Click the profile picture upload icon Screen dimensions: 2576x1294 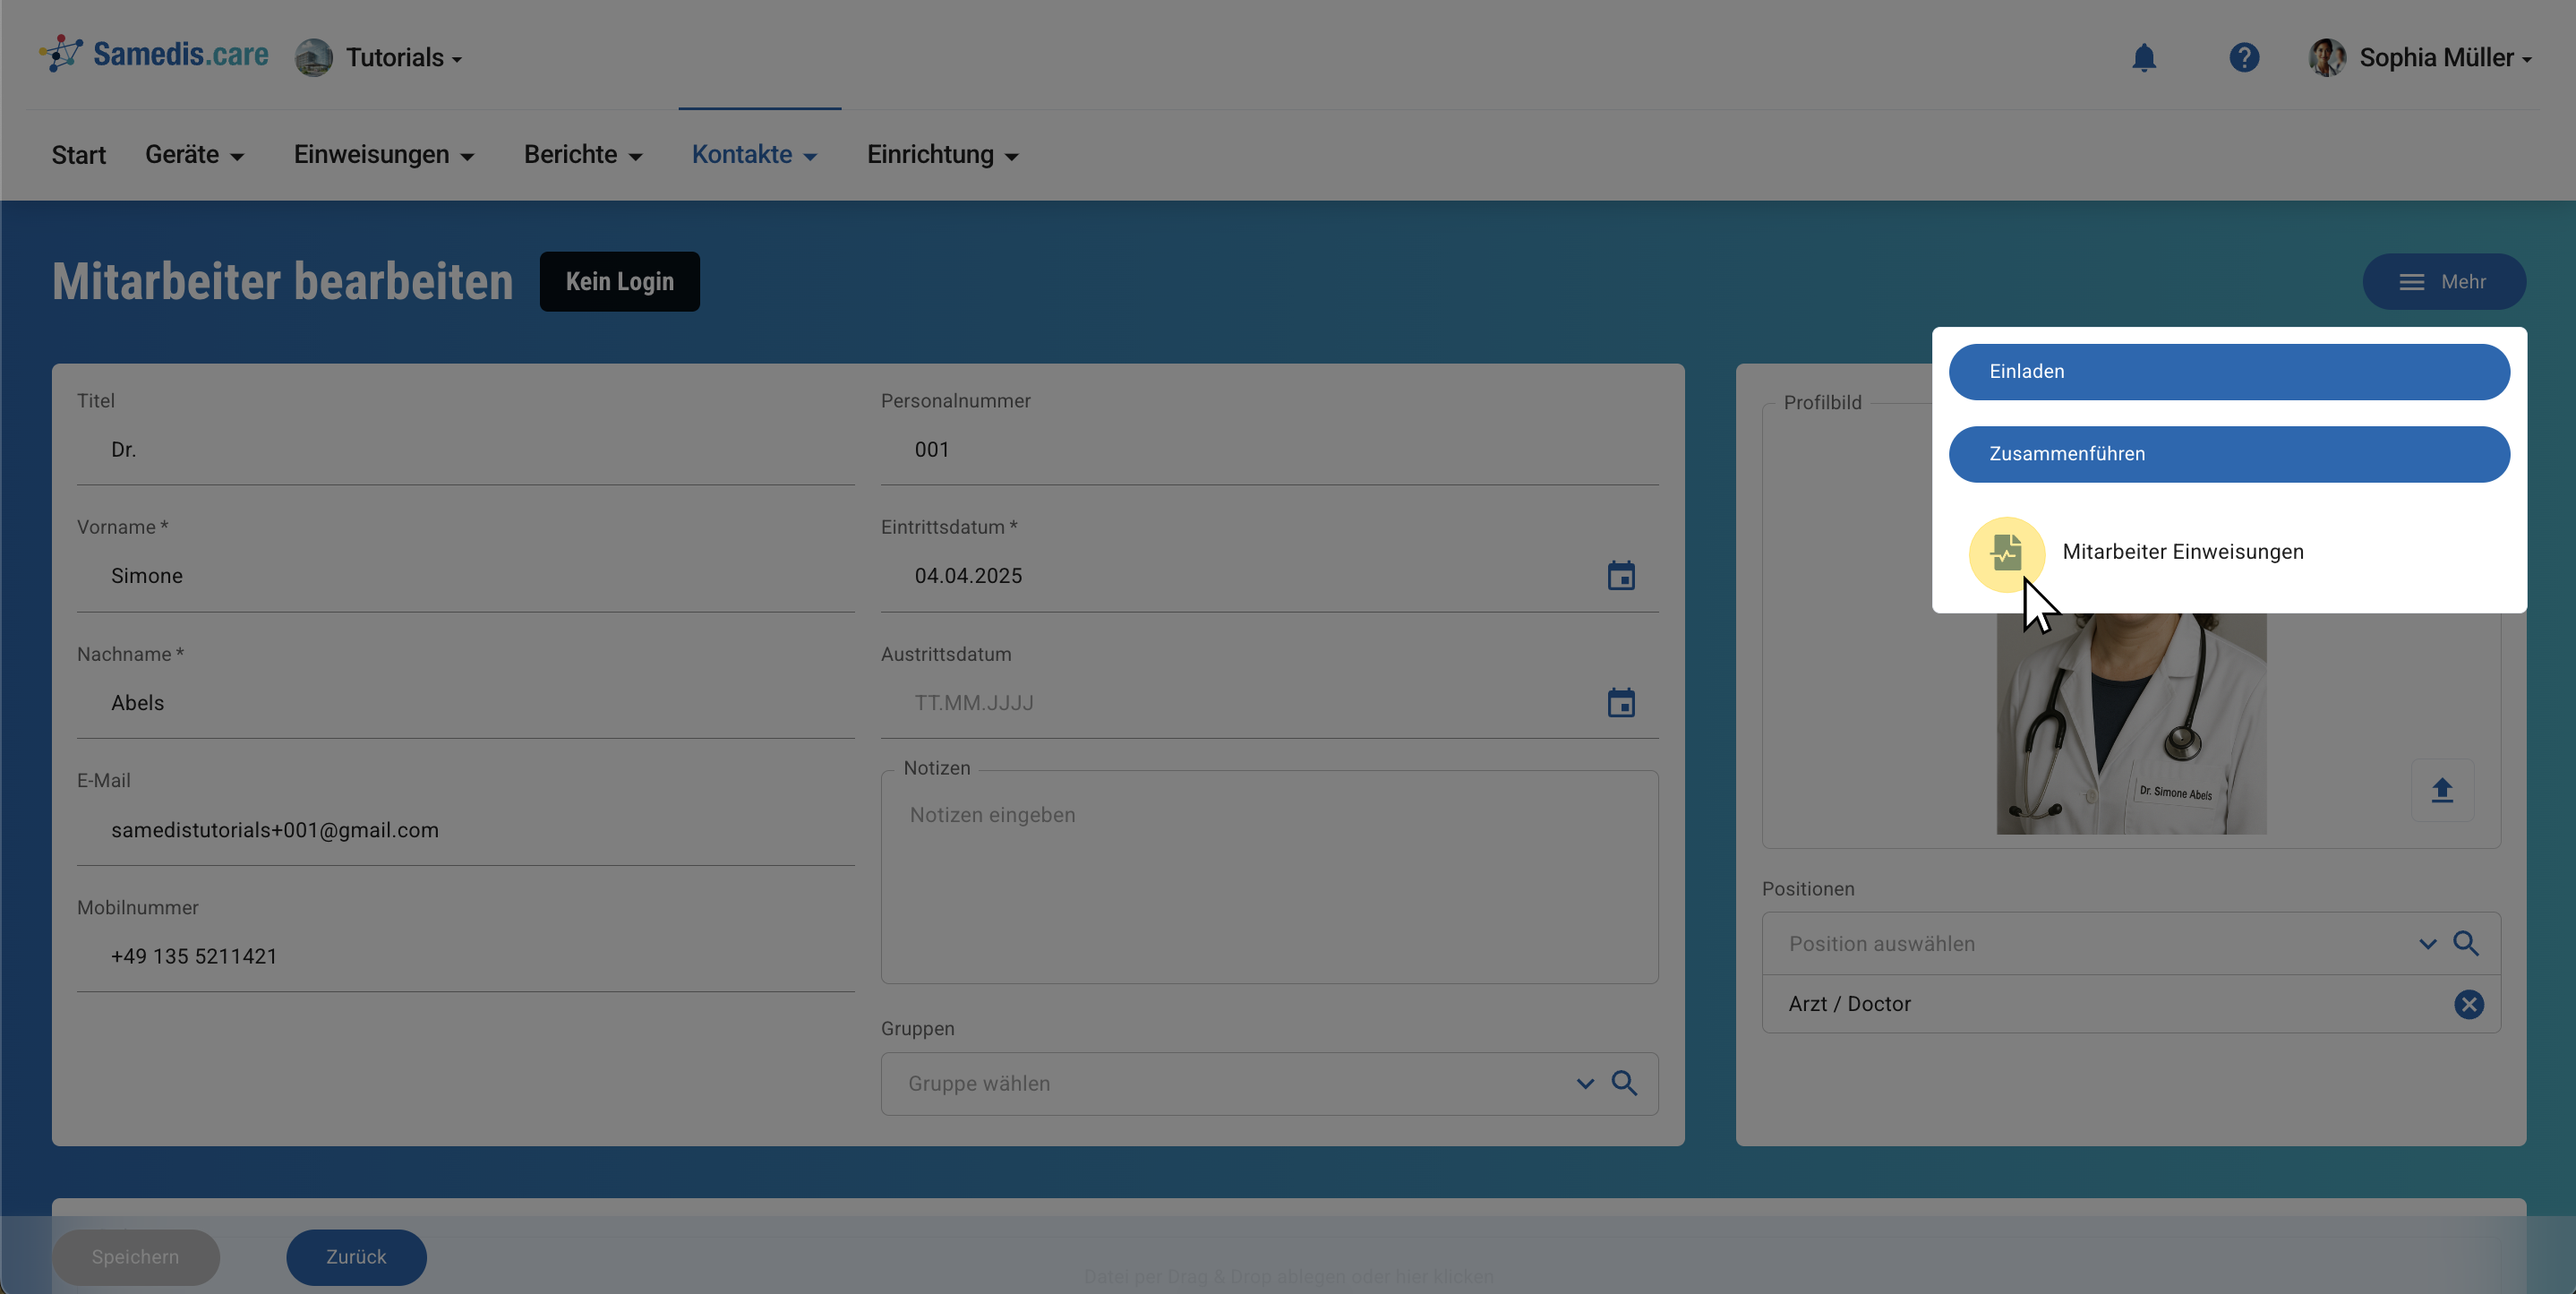[2441, 791]
